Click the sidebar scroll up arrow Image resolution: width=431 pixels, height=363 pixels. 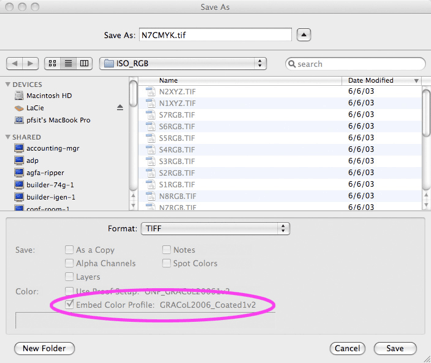tap(133, 196)
